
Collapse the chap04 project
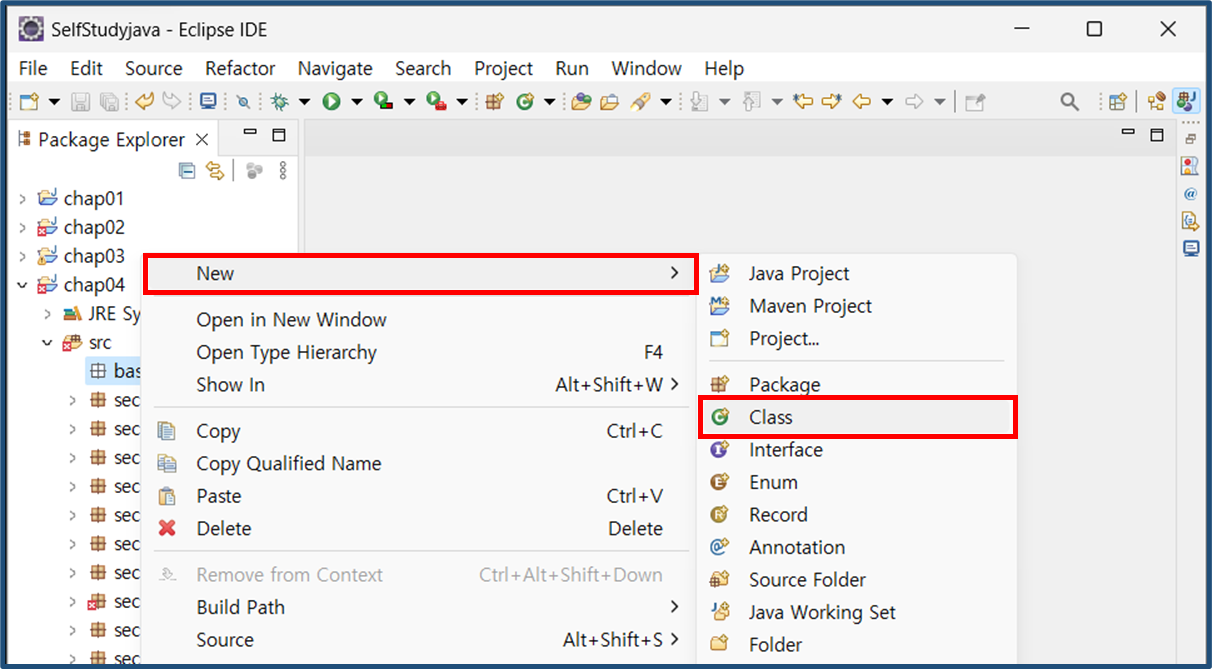click(x=23, y=285)
